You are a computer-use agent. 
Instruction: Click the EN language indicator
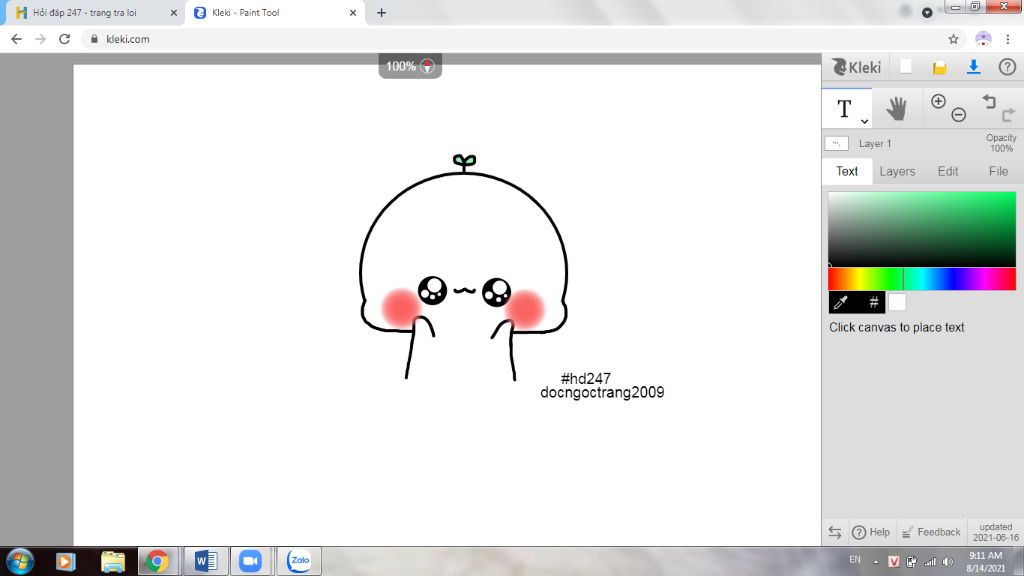pos(855,560)
